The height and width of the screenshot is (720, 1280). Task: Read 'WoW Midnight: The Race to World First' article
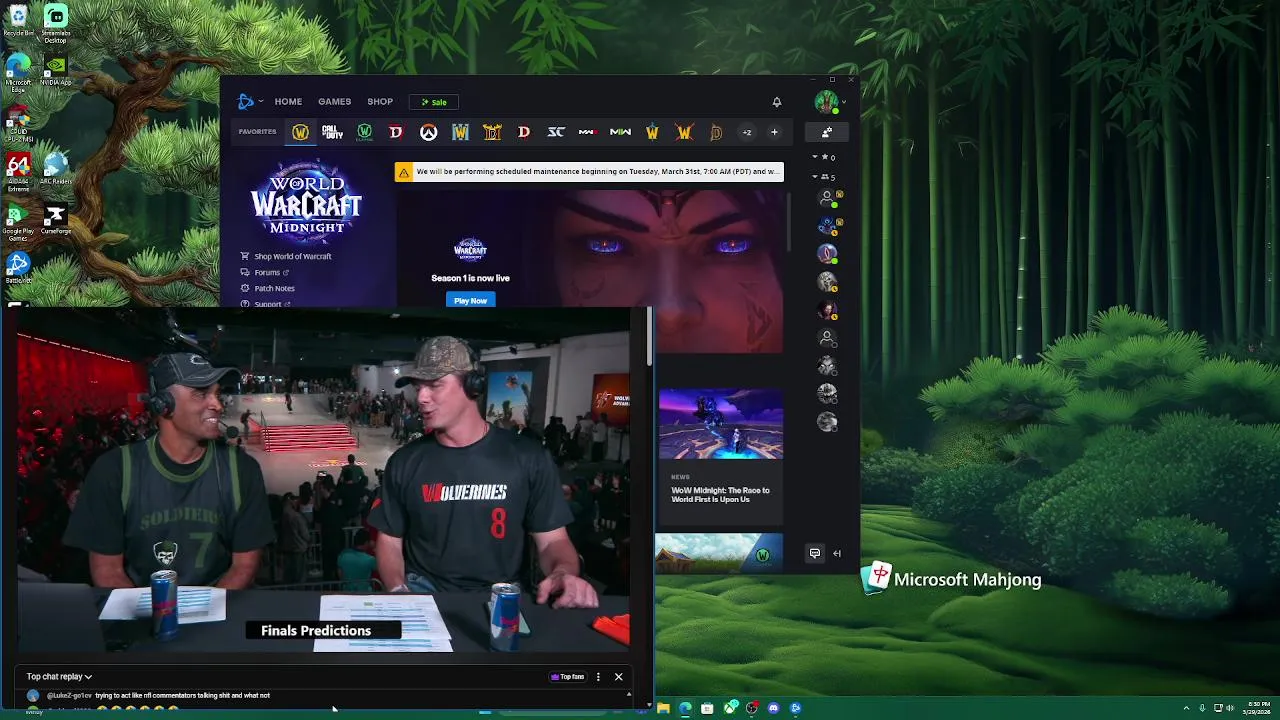tap(720, 495)
